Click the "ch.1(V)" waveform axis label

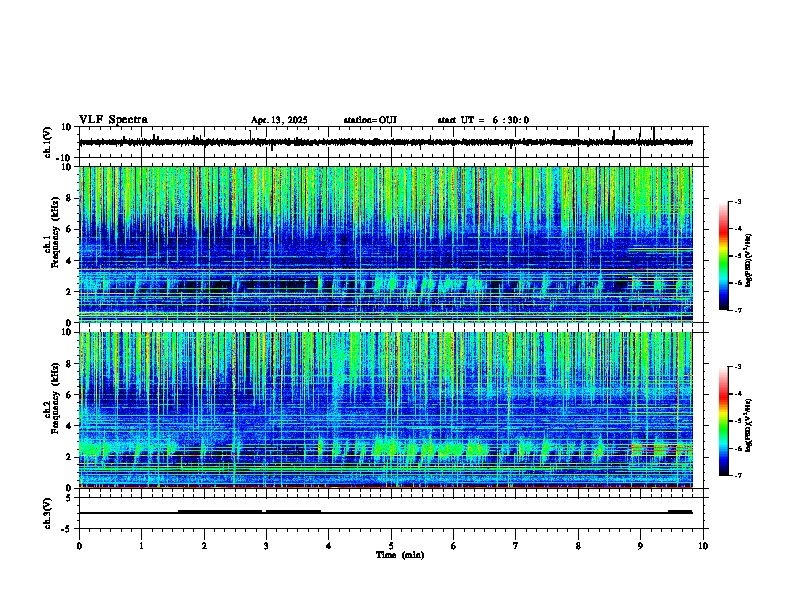pos(48,142)
